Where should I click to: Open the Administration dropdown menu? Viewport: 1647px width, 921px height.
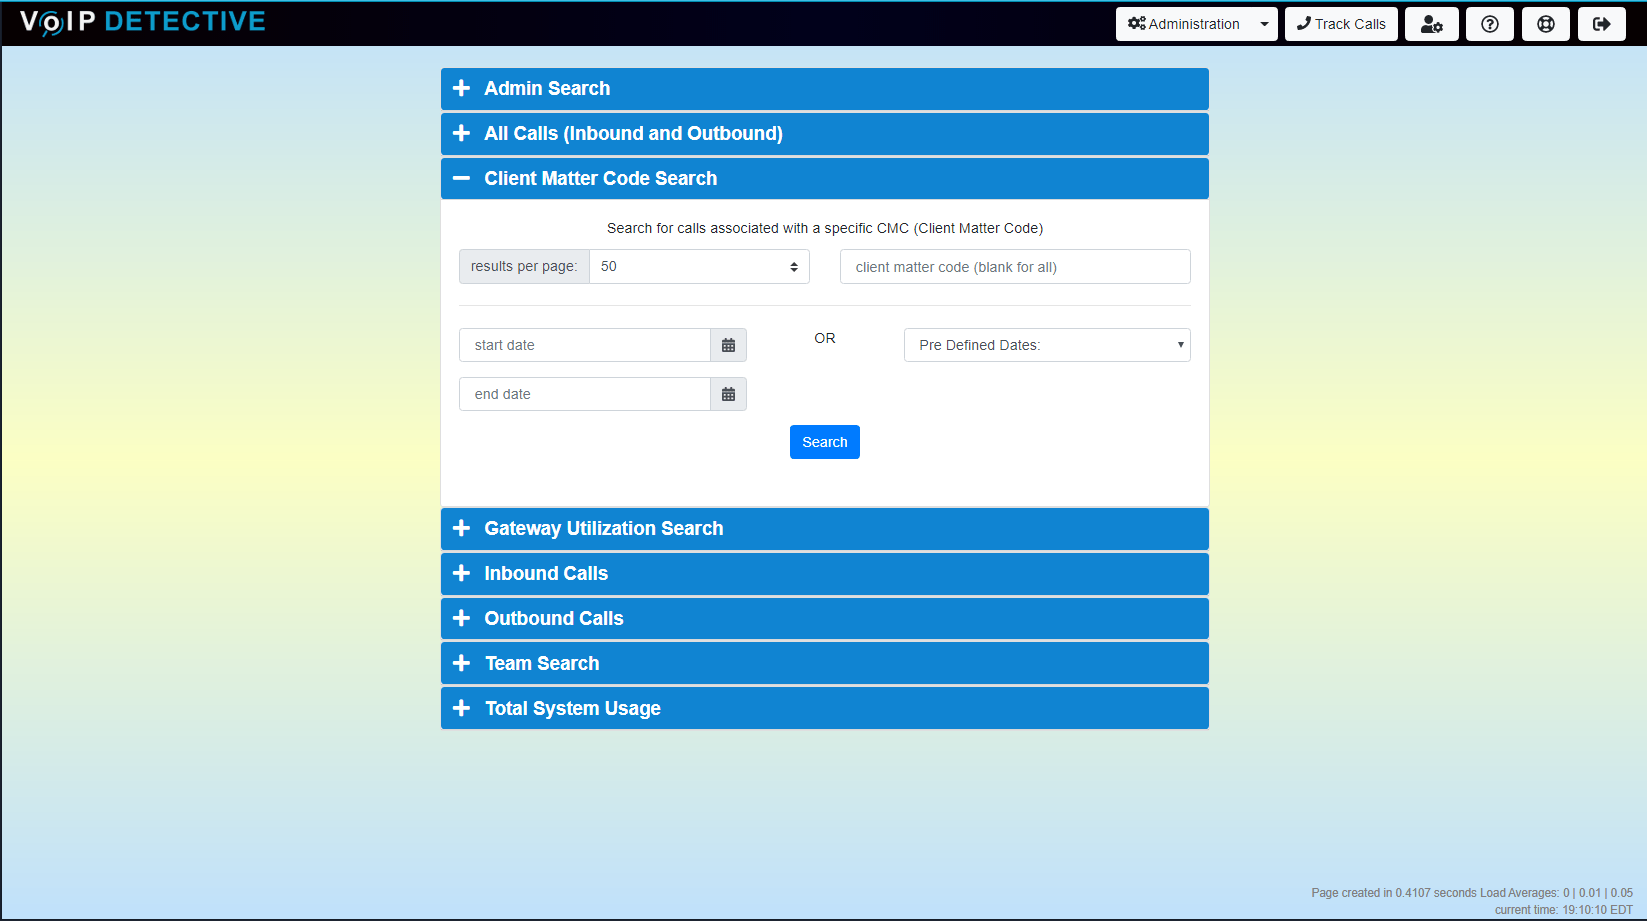[1196, 24]
